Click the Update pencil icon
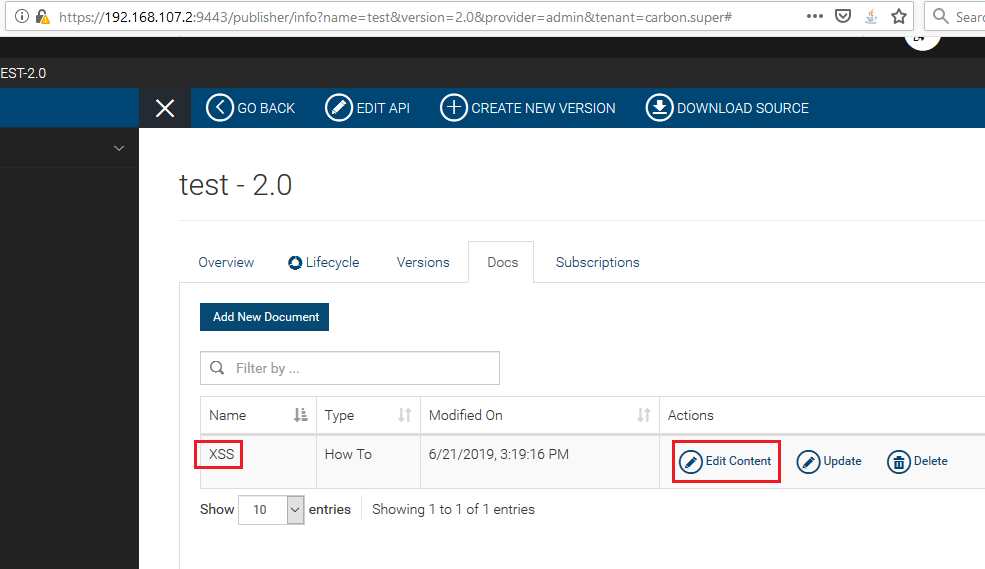Screen dimensions: 985x569 (808, 462)
